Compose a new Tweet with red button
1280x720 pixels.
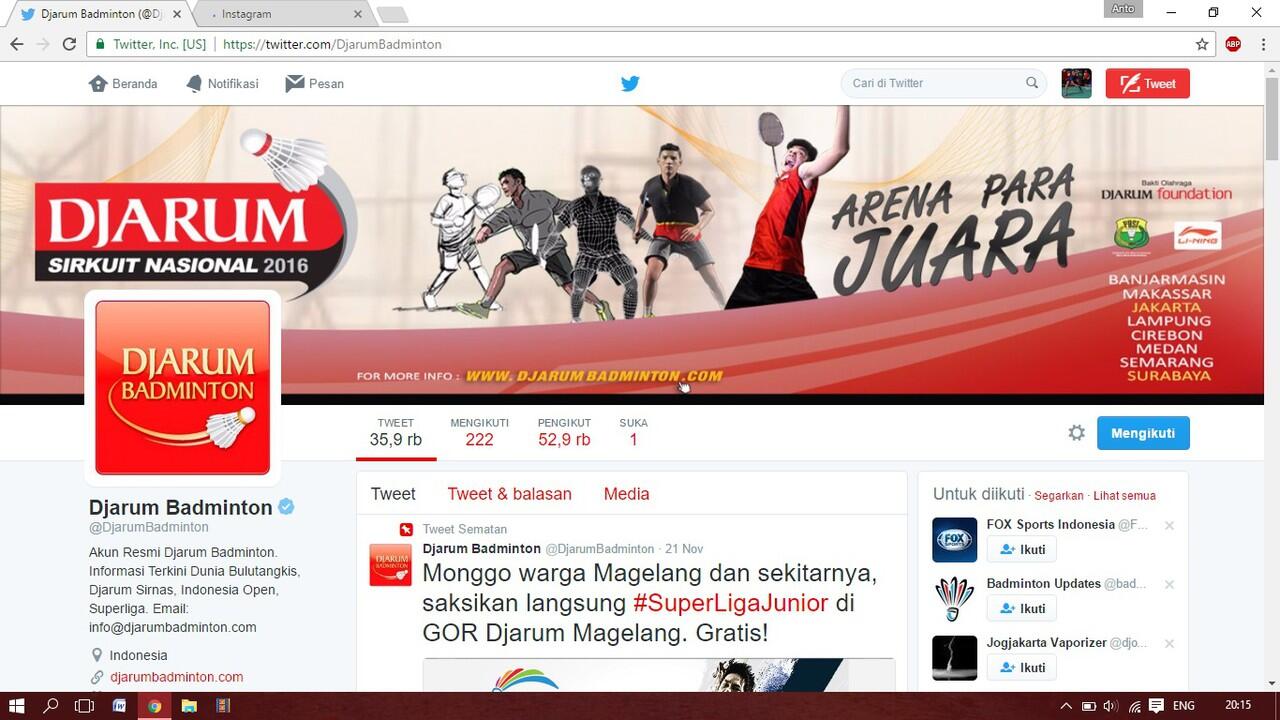tap(1147, 83)
